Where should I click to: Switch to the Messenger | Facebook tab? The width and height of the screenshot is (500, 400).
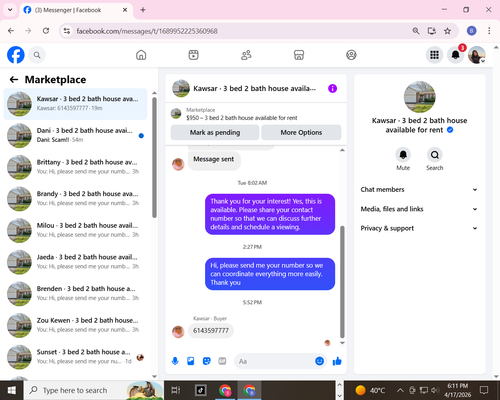click(76, 10)
